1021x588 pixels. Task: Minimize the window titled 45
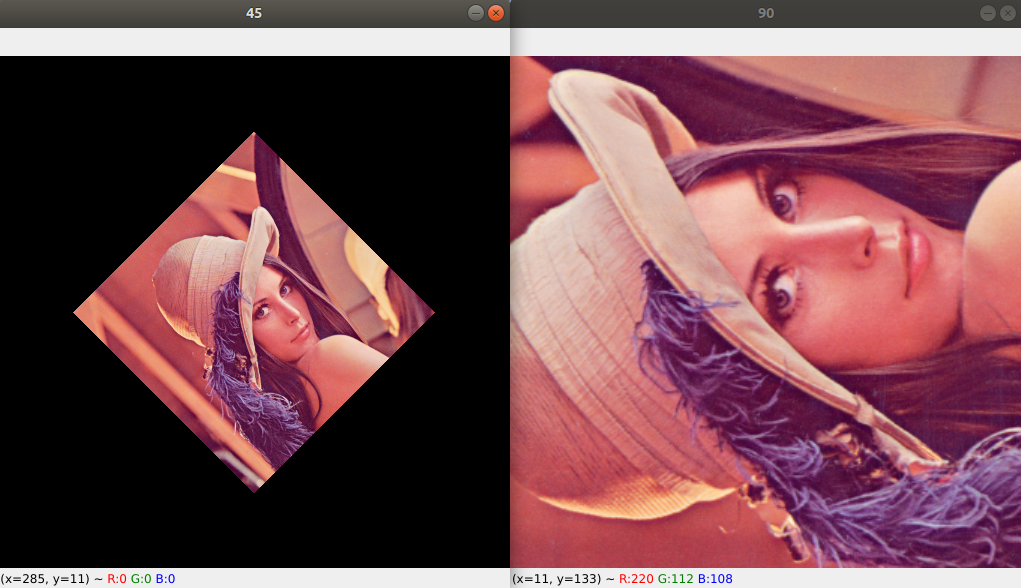click(476, 13)
